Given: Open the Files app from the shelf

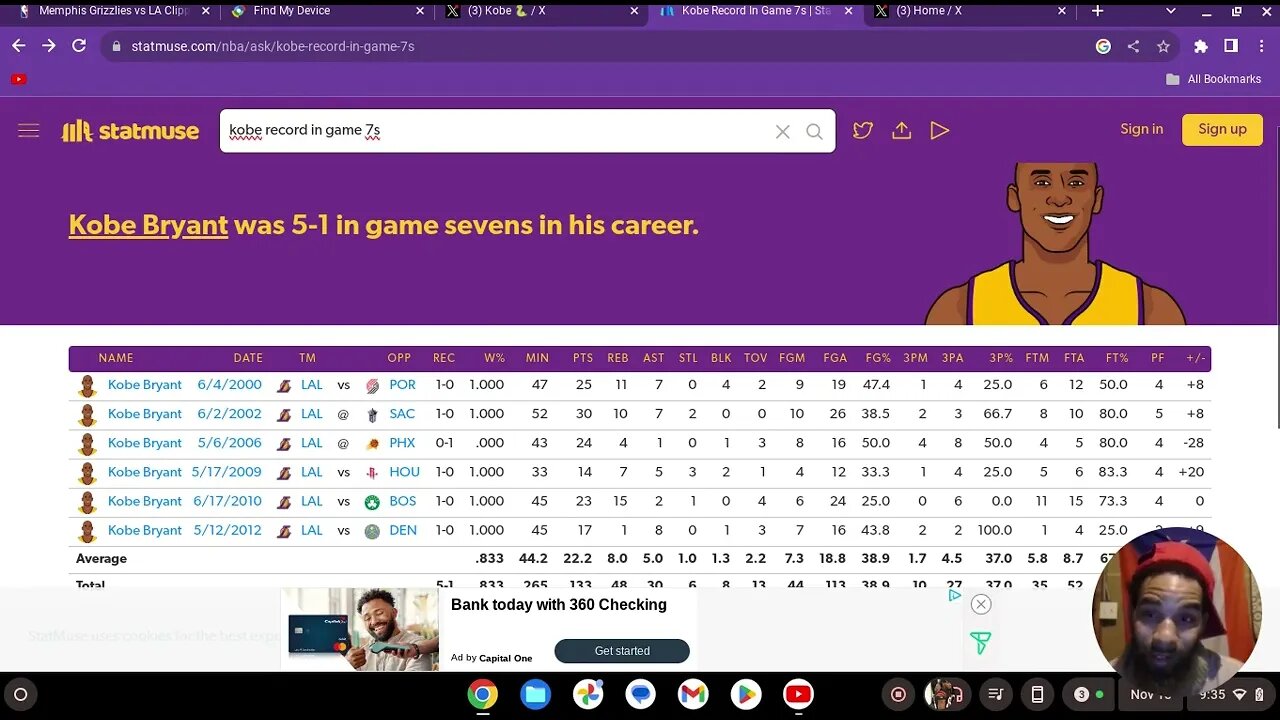Looking at the screenshot, I should tap(535, 694).
